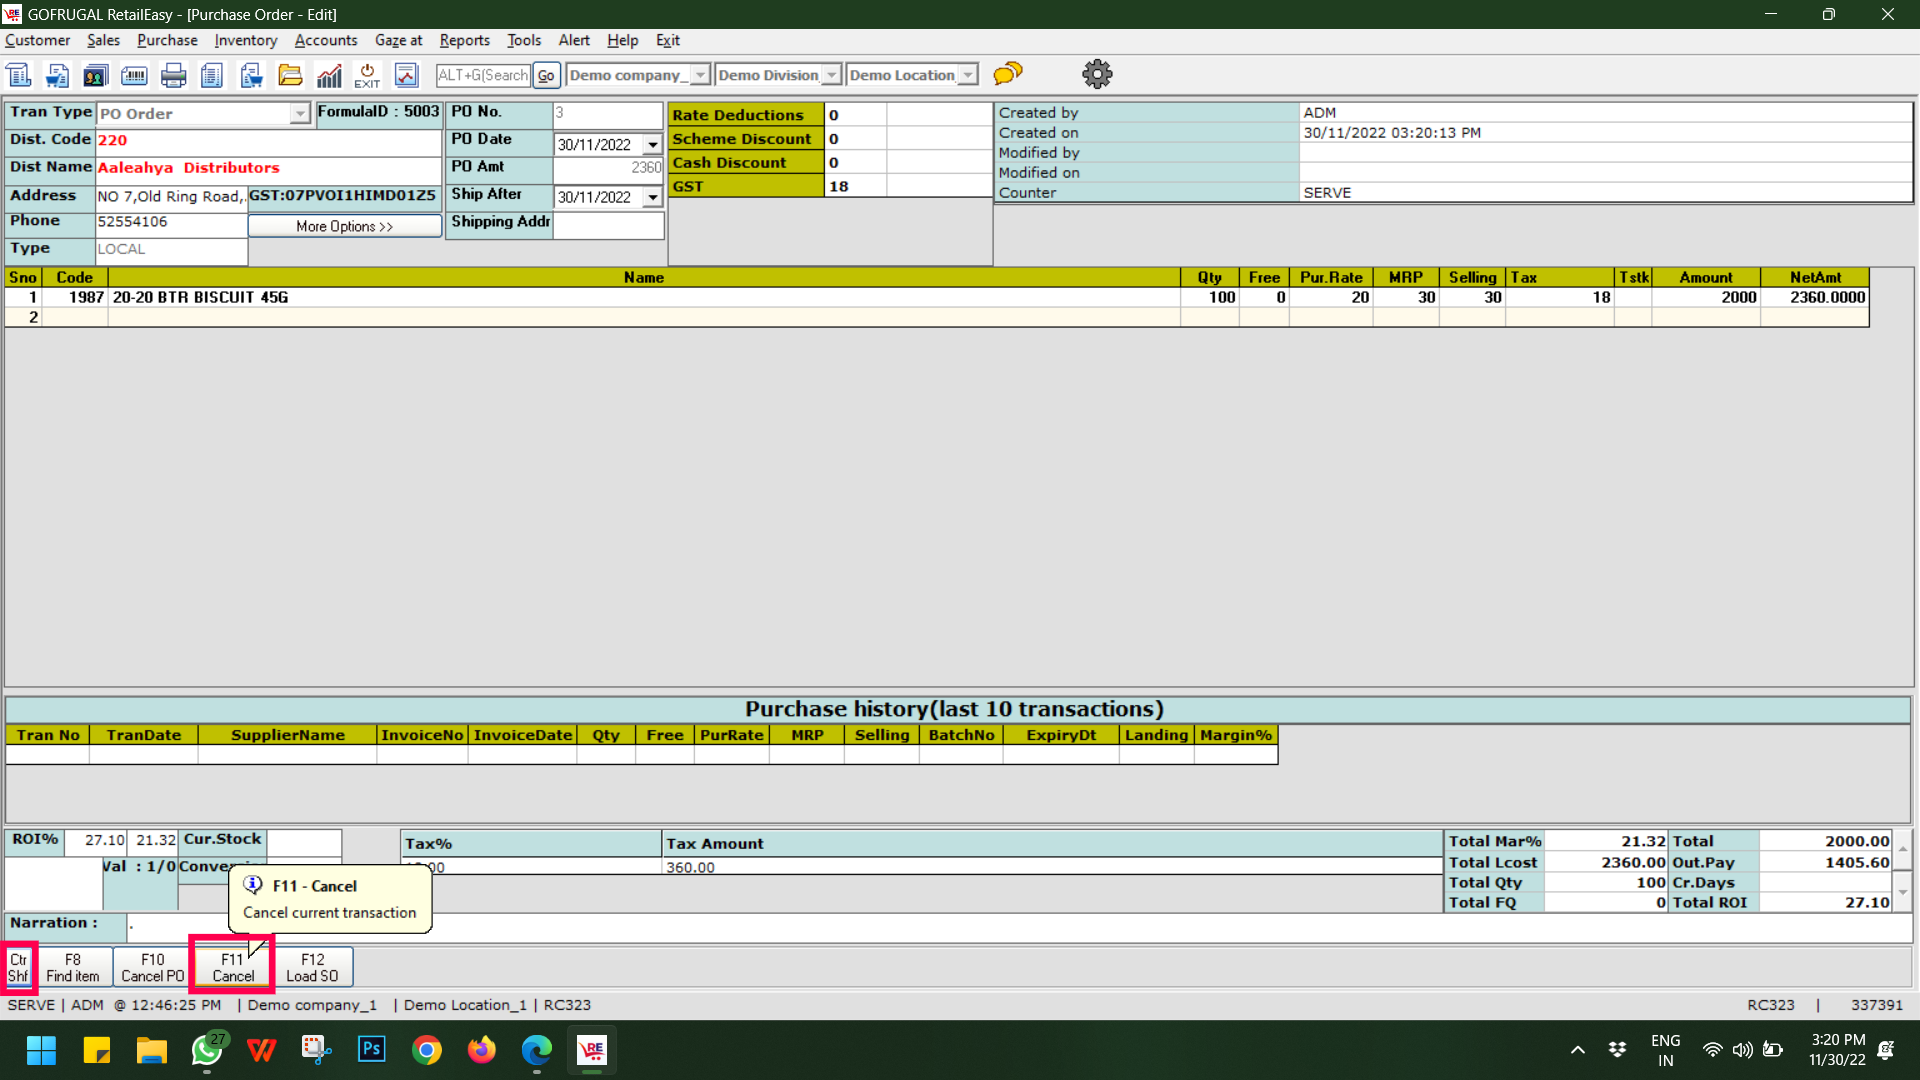This screenshot has height=1080, width=1920.
Task: Click the yellow chat bubbles icon
Action: [x=1008, y=74]
